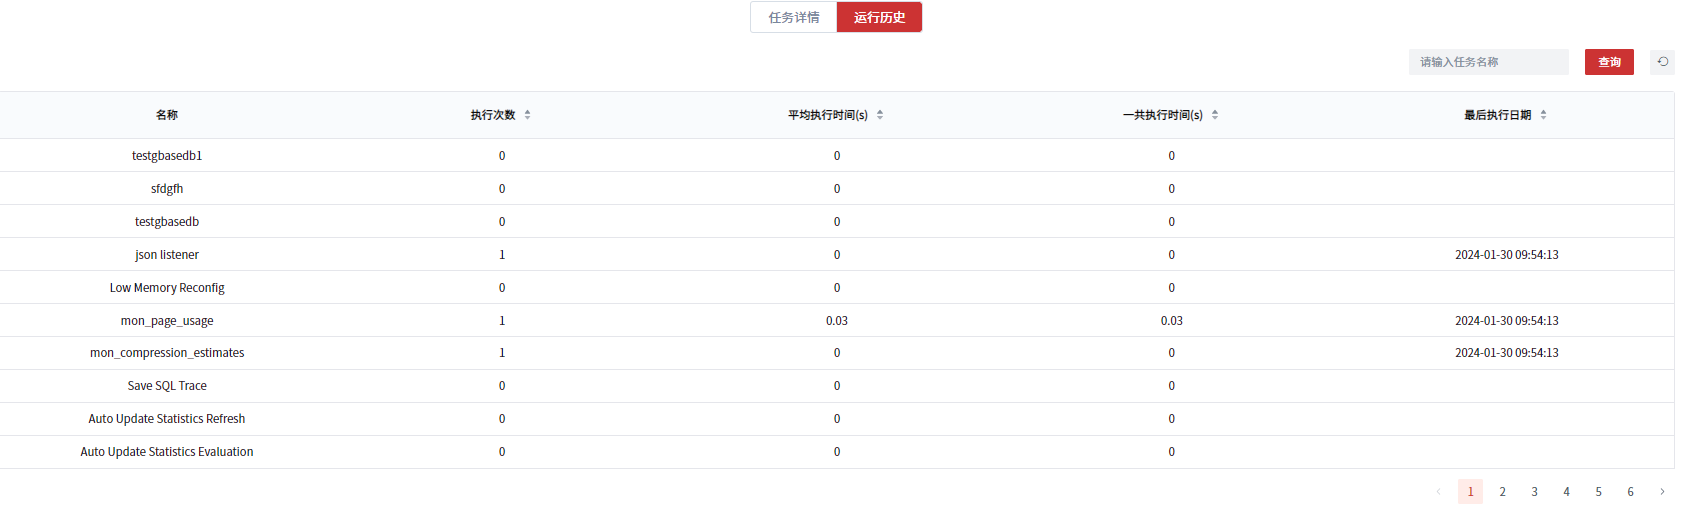
Task: Focus the task name search field
Action: click(x=1488, y=62)
